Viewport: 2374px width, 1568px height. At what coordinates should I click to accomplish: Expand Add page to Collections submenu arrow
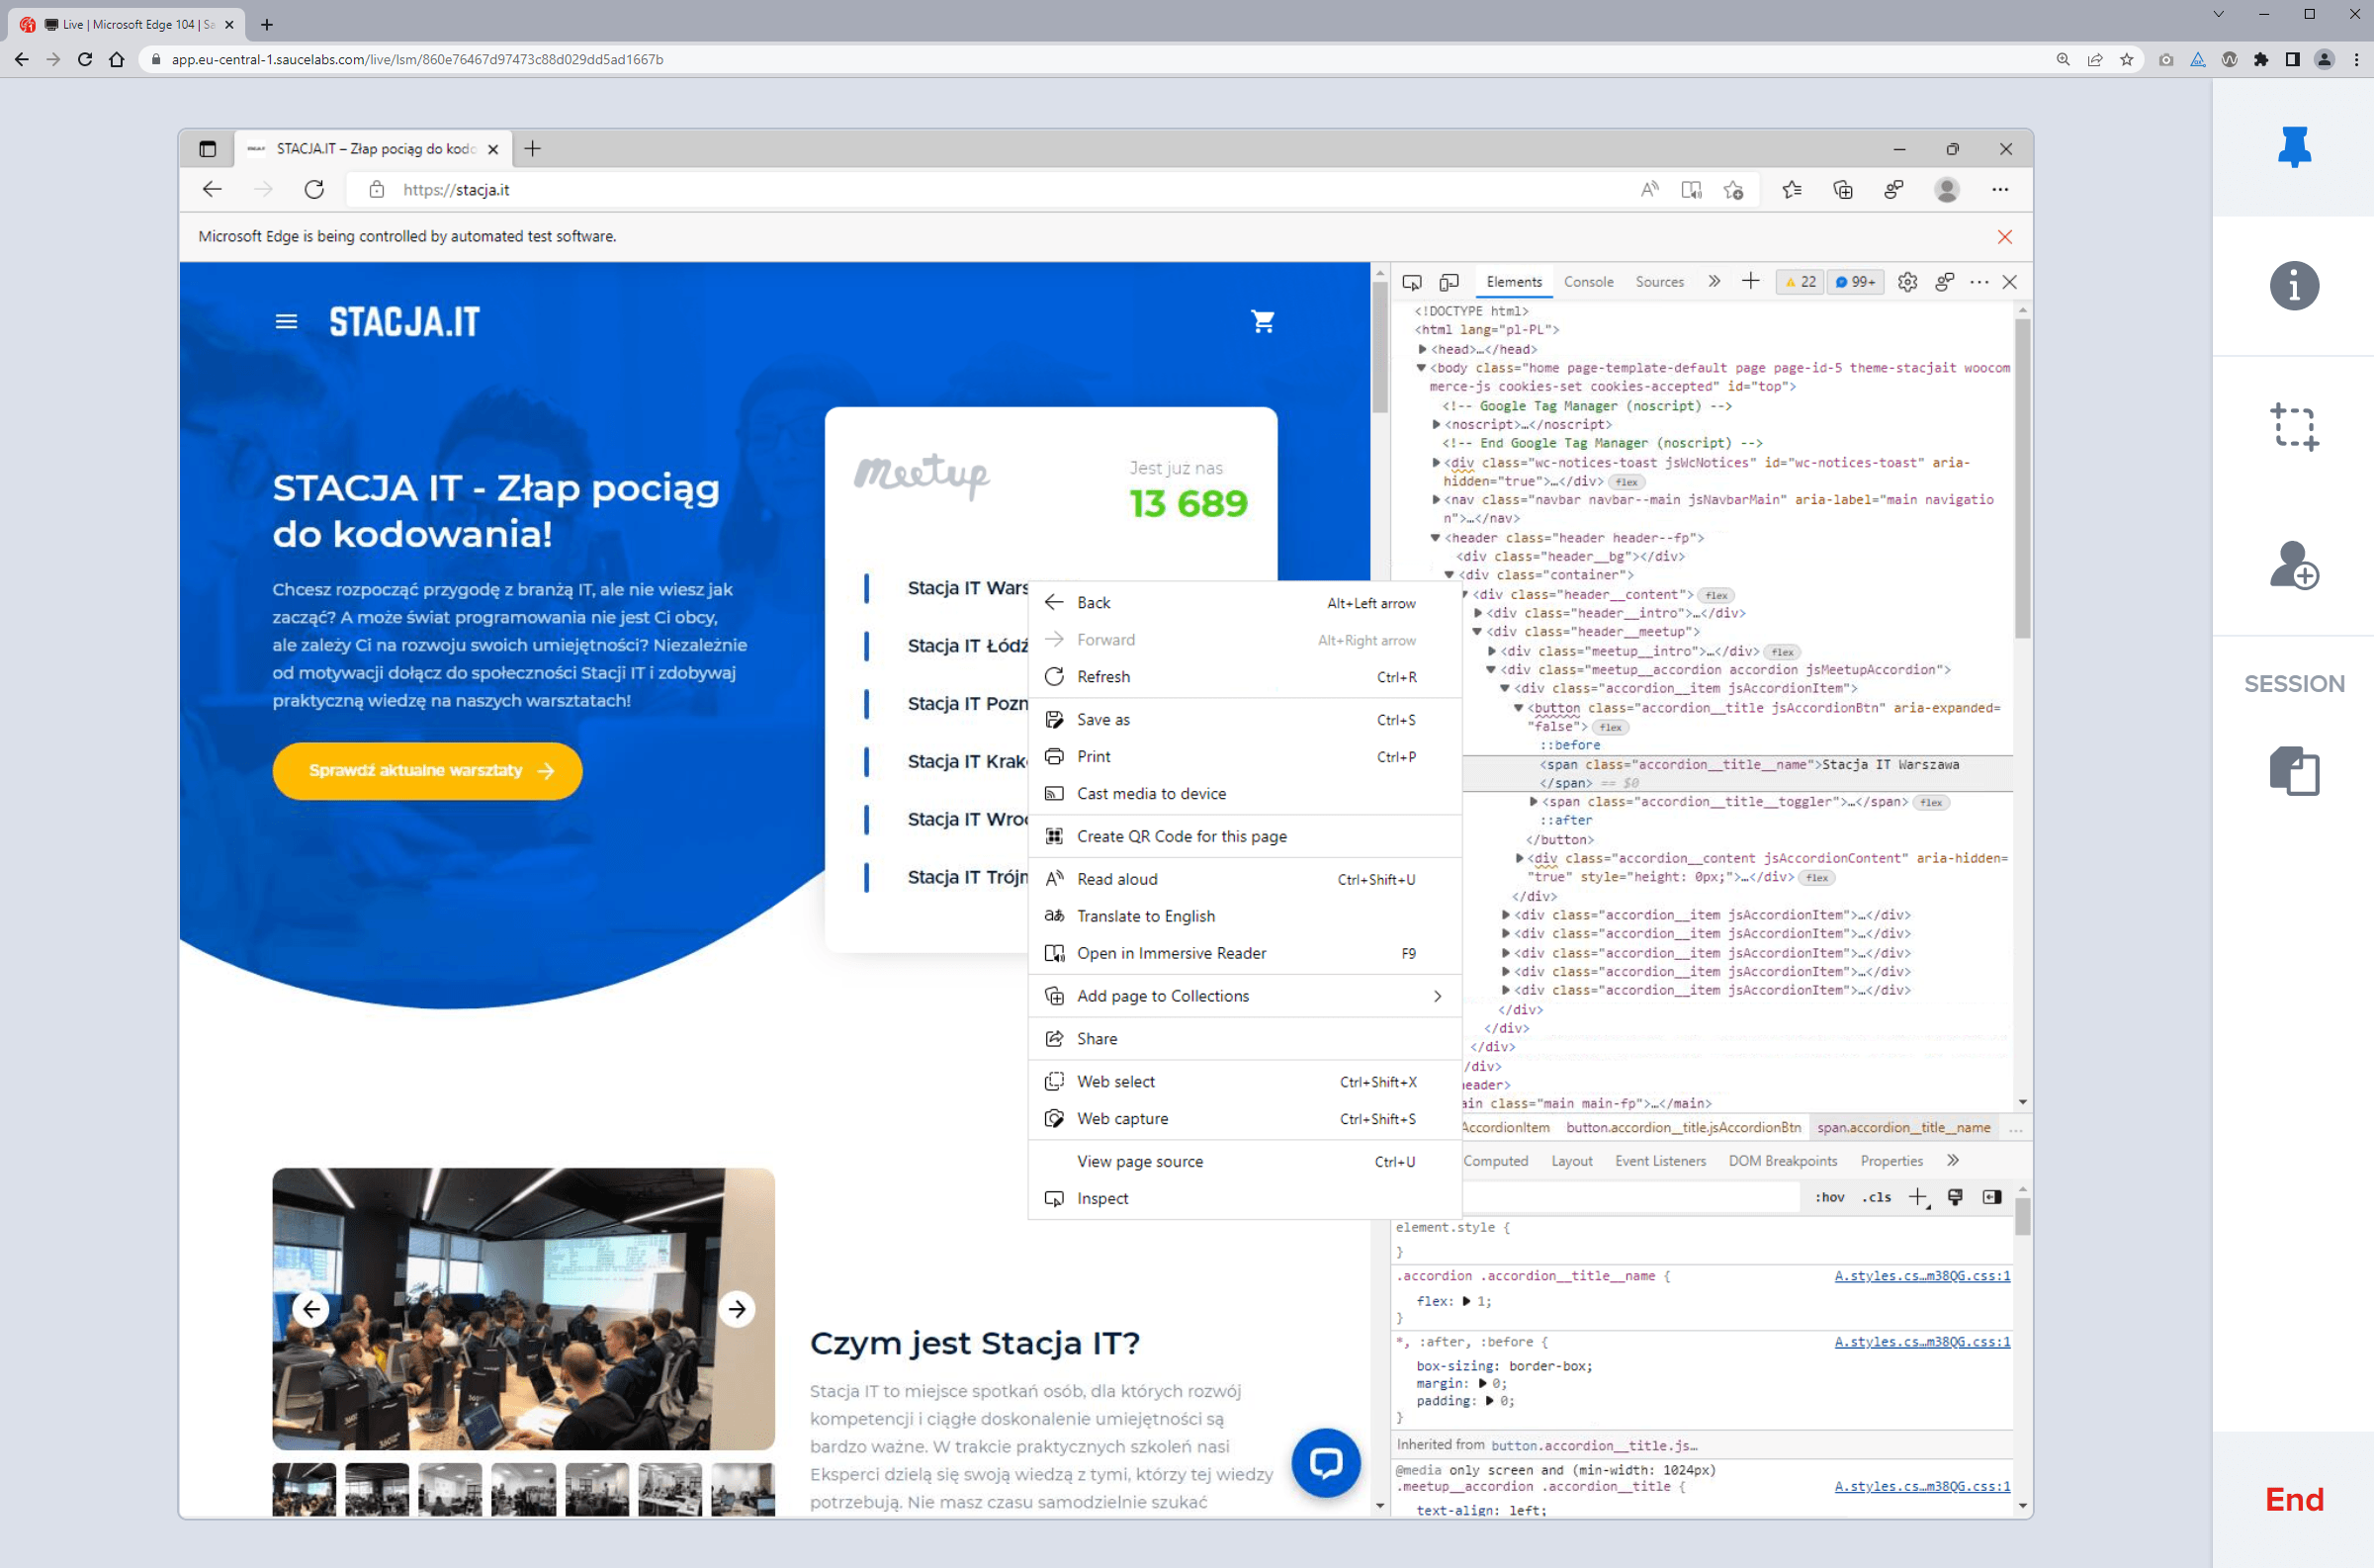1437,996
